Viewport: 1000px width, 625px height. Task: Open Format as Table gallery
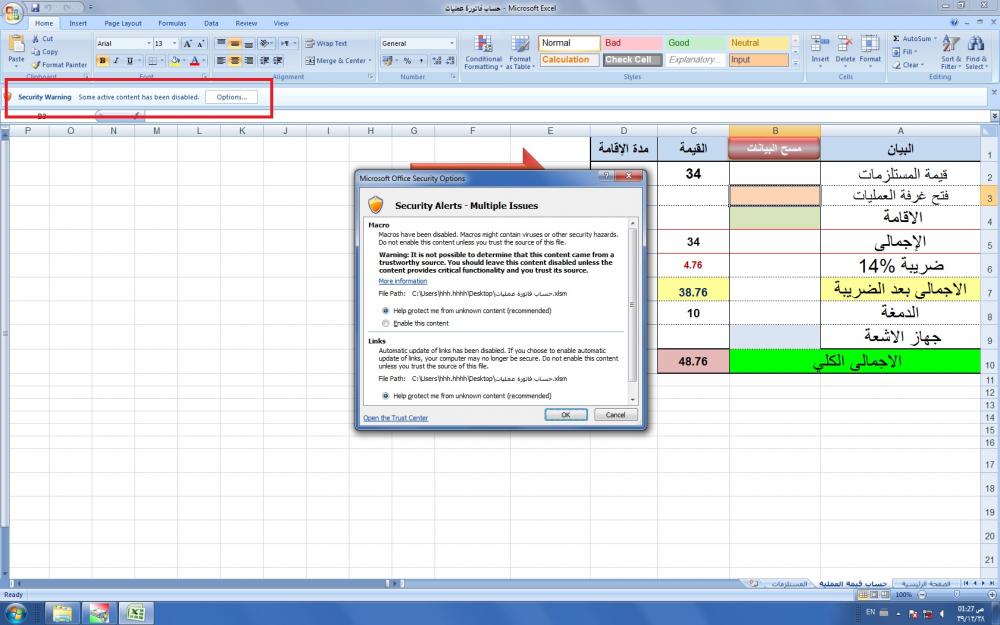point(520,52)
